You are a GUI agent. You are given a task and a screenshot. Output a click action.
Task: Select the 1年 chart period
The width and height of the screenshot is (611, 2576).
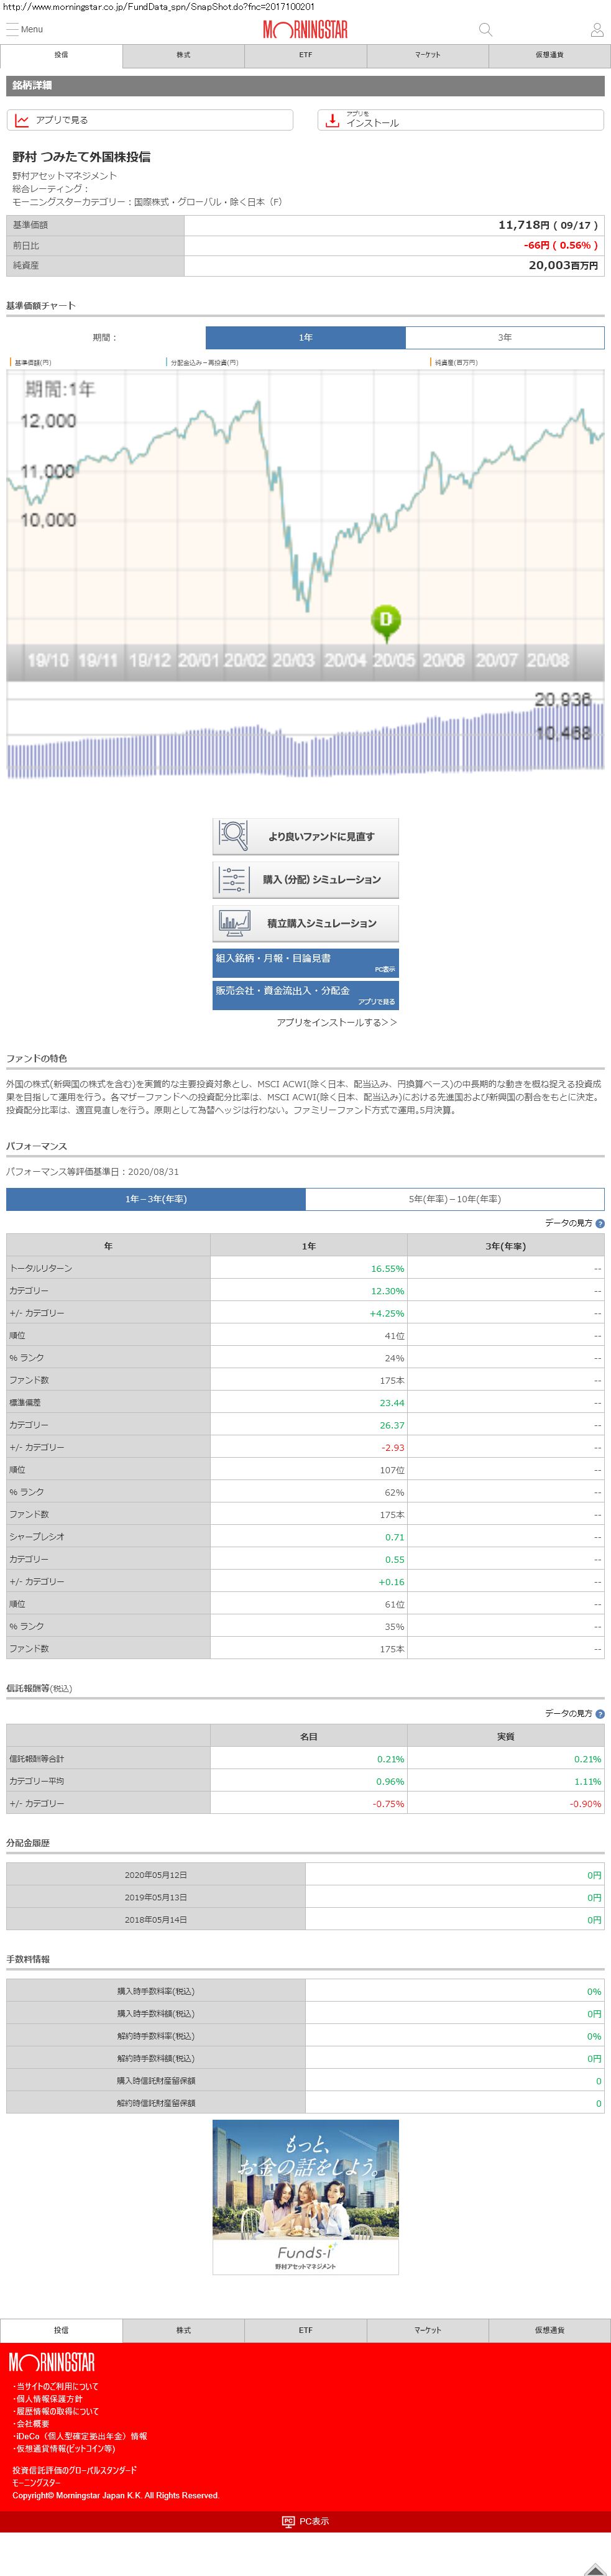(x=305, y=338)
